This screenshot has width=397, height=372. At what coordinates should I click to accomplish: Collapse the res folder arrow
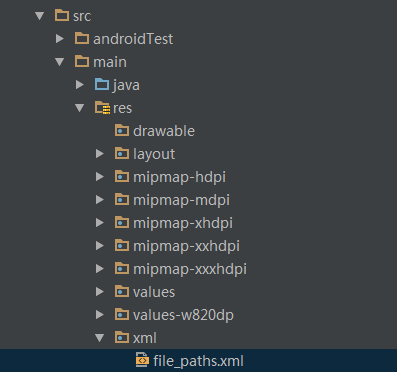80,108
